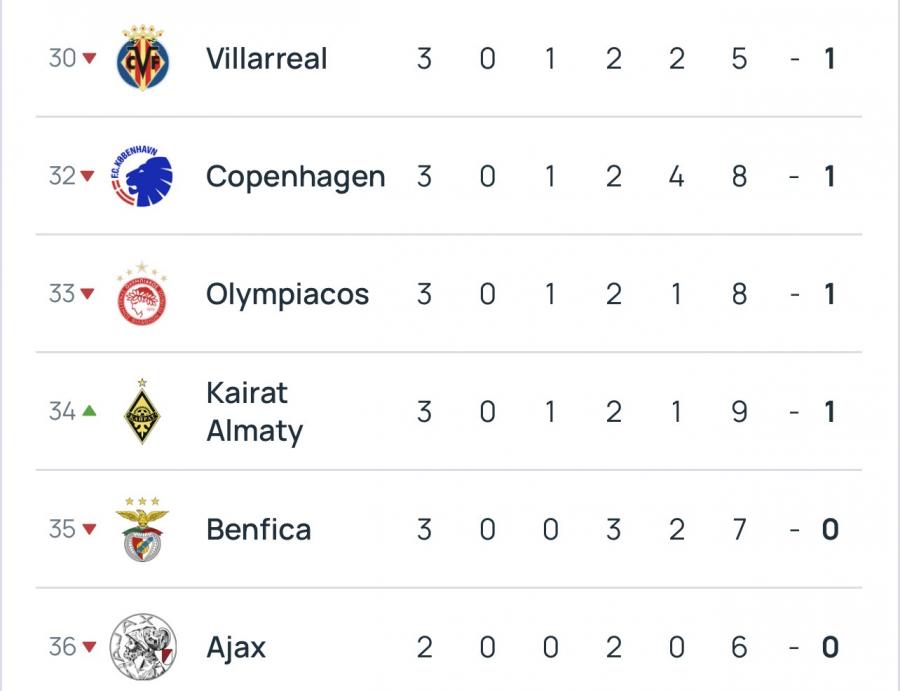
Task: Open the Copenhagen team link
Action: [295, 177]
